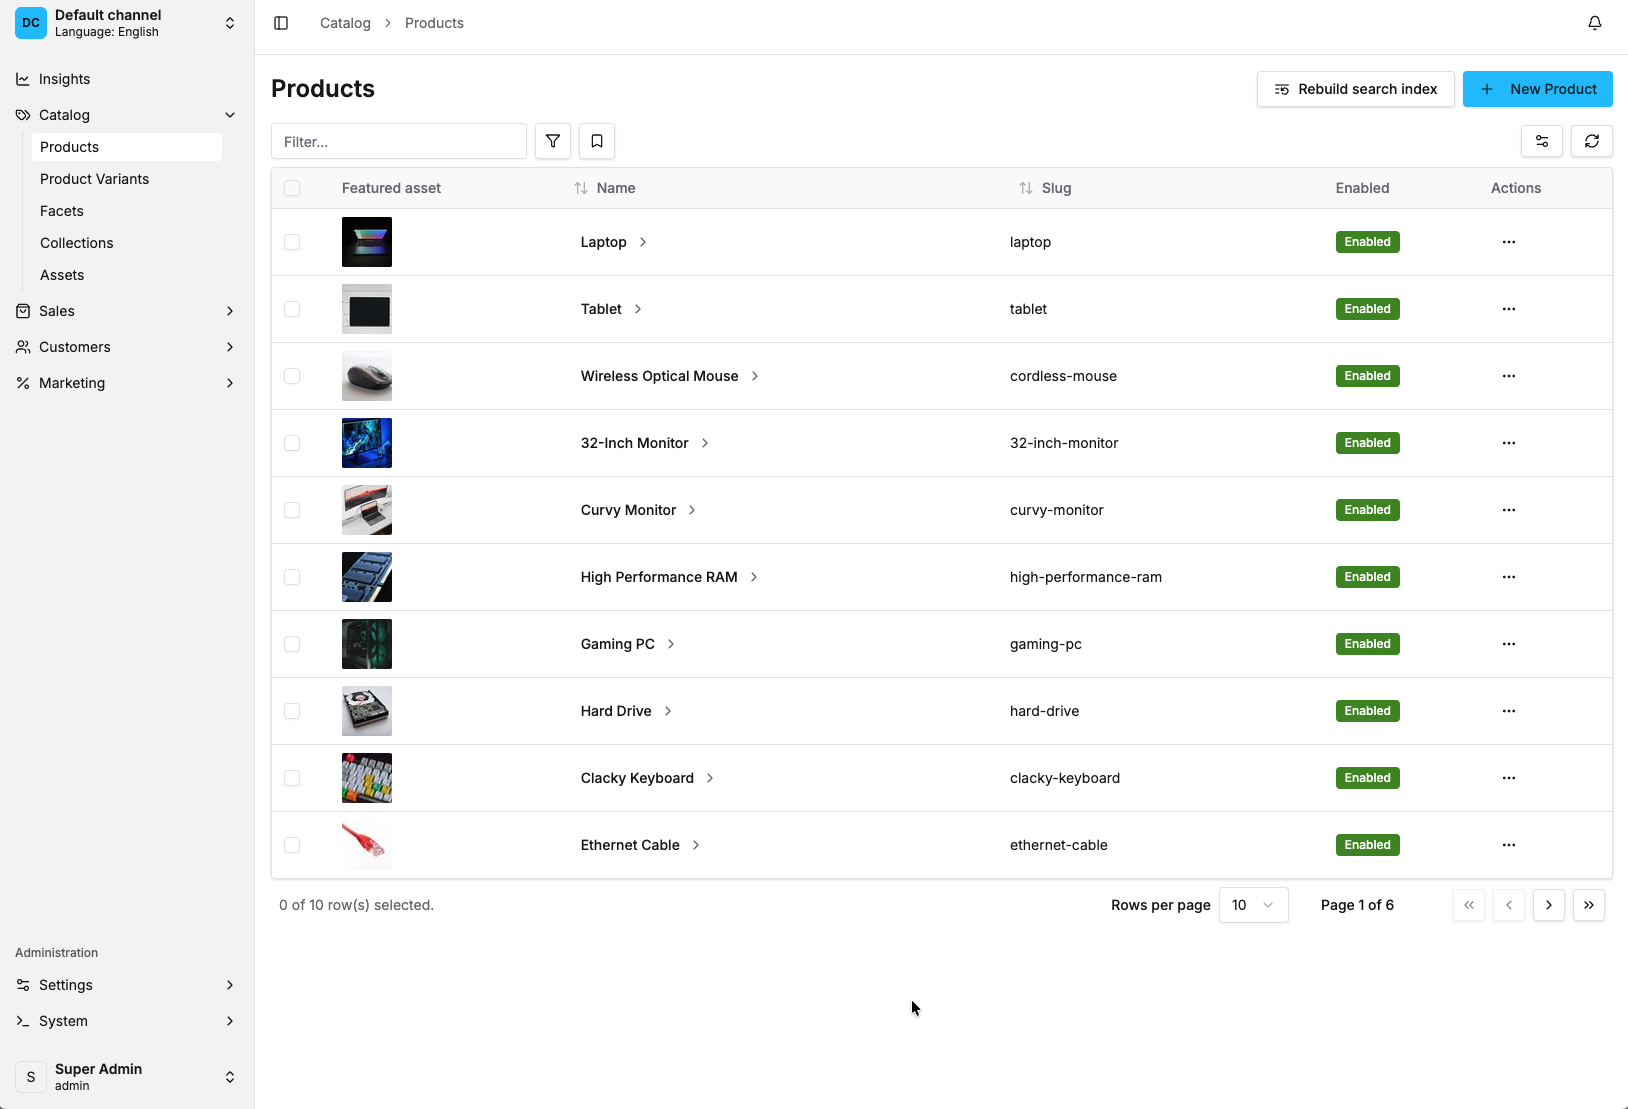This screenshot has height=1109, width=1628.
Task: Open the Default channel switcher
Action: coord(127,23)
